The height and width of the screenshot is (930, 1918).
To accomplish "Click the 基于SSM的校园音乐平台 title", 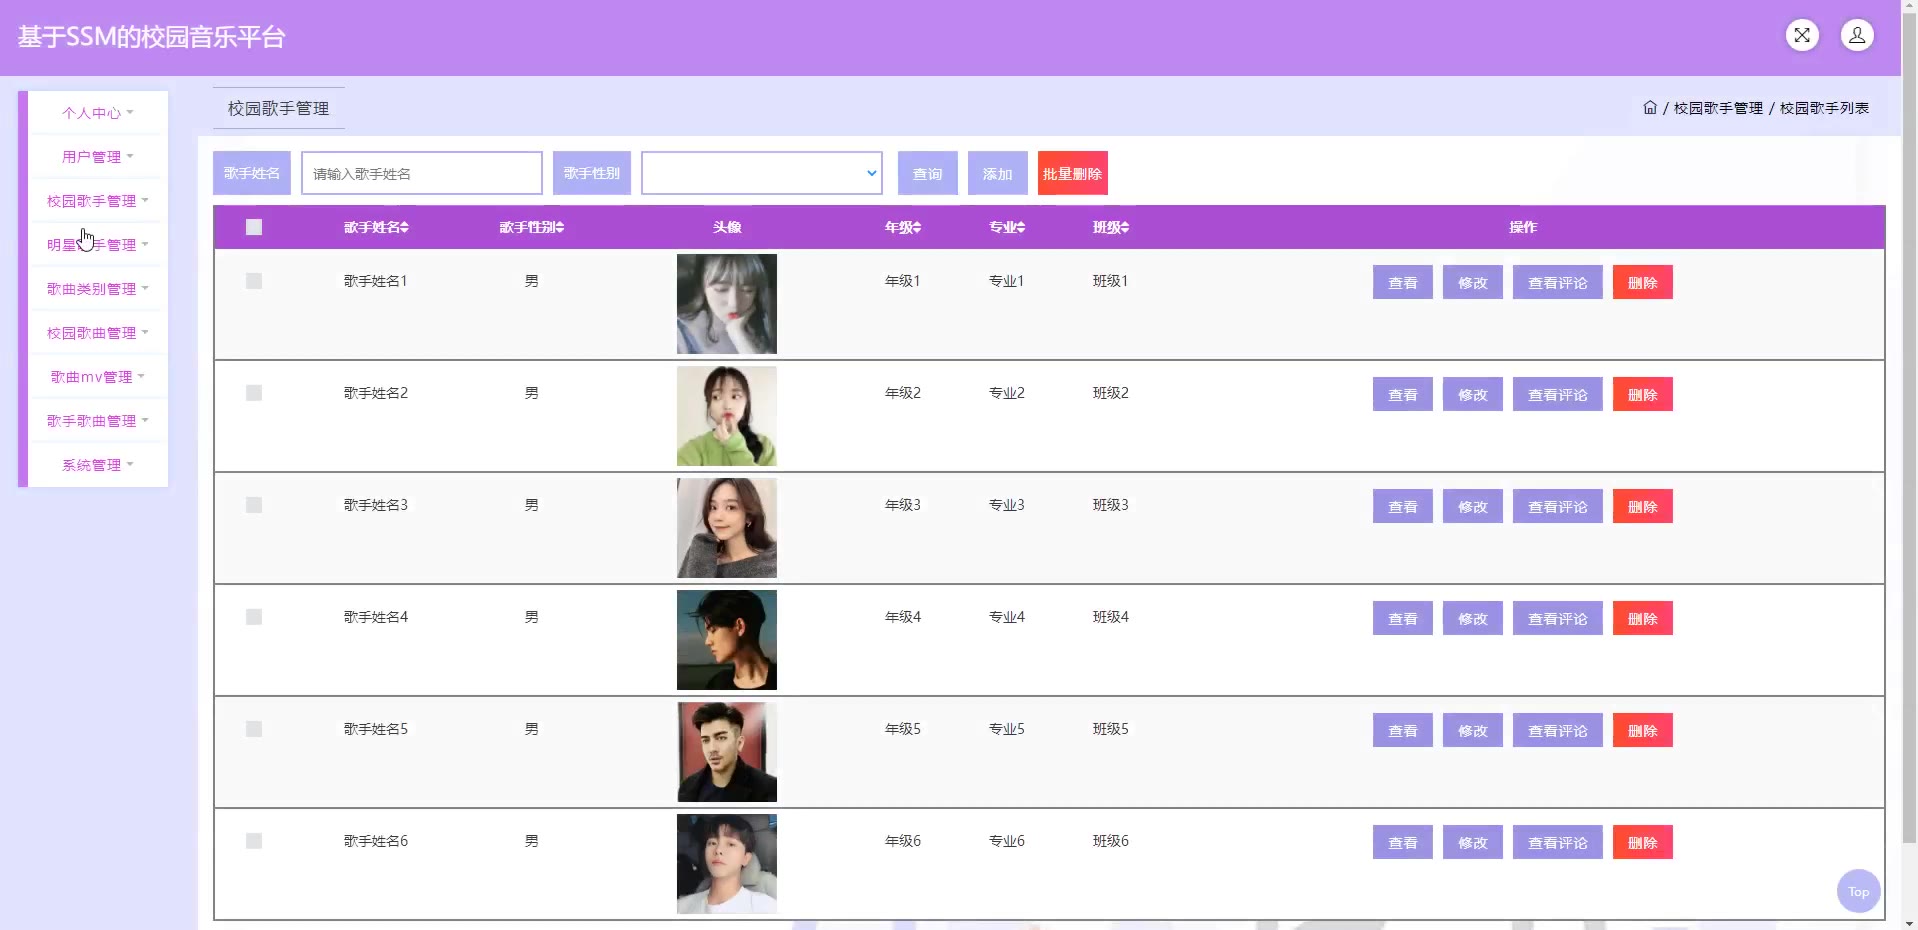I will tap(152, 37).
